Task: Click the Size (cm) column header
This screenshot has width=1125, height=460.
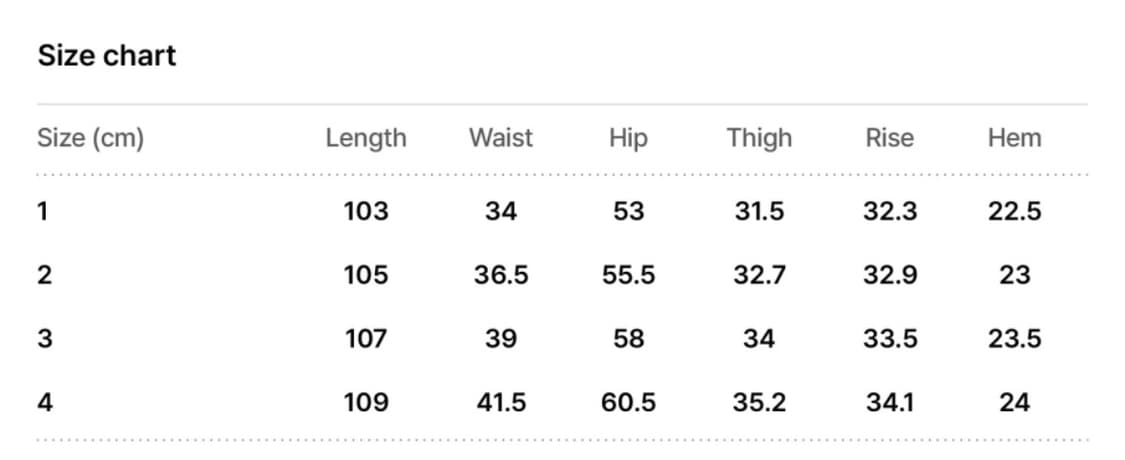Action: click(90, 138)
